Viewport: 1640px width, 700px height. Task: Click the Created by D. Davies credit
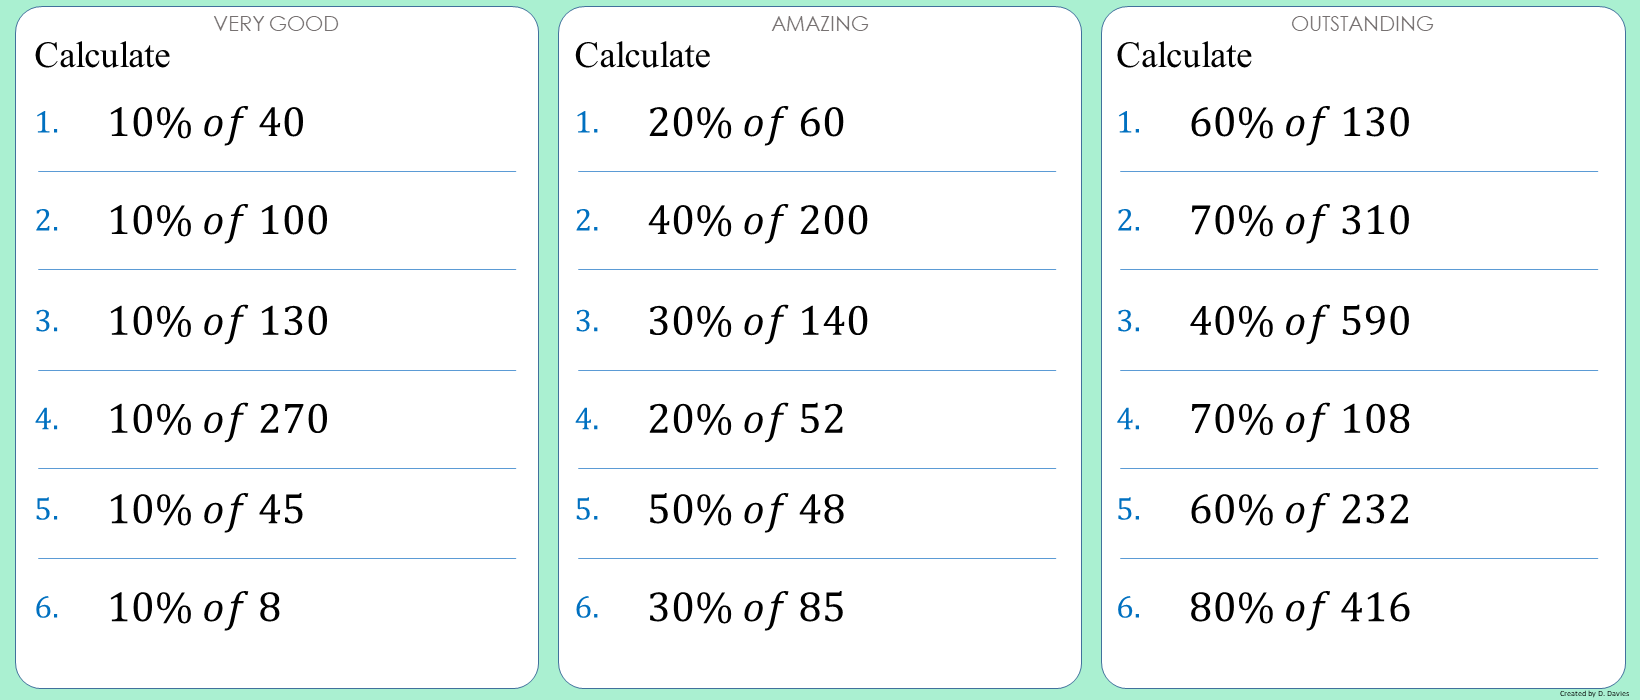pos(1593,693)
